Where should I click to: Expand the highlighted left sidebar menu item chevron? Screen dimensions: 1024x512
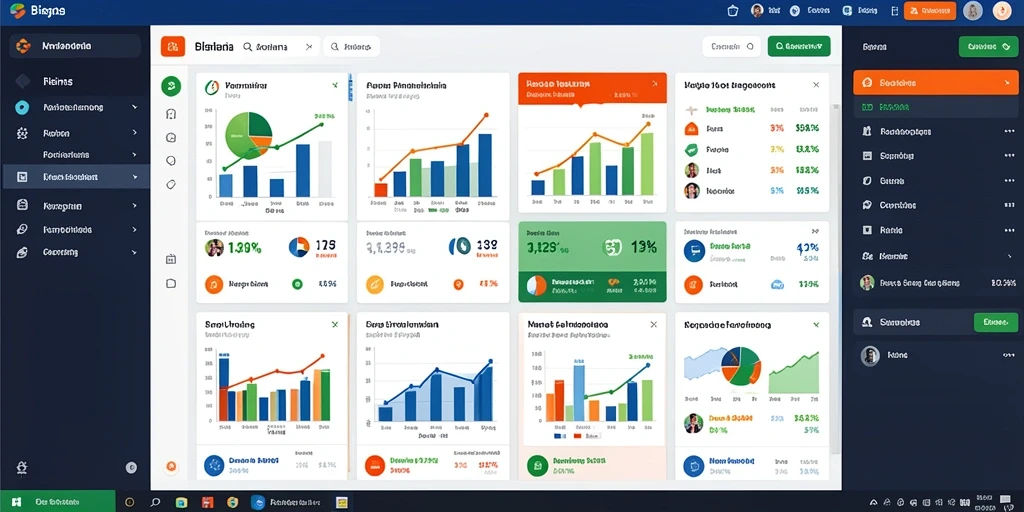click(x=135, y=177)
